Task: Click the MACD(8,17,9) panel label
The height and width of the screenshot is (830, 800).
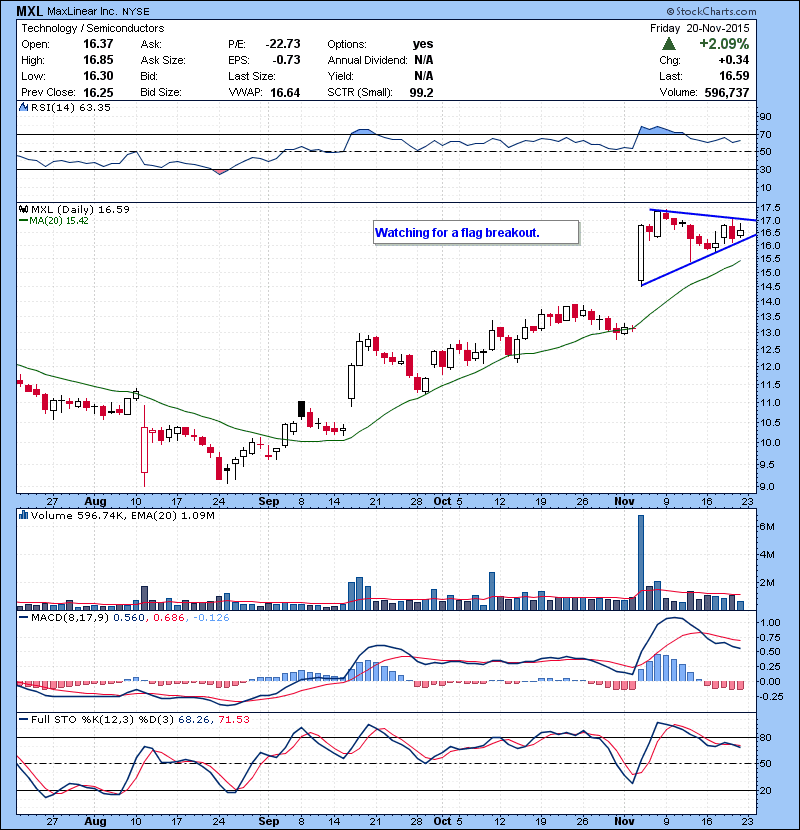Action: pyautogui.click(x=70, y=618)
